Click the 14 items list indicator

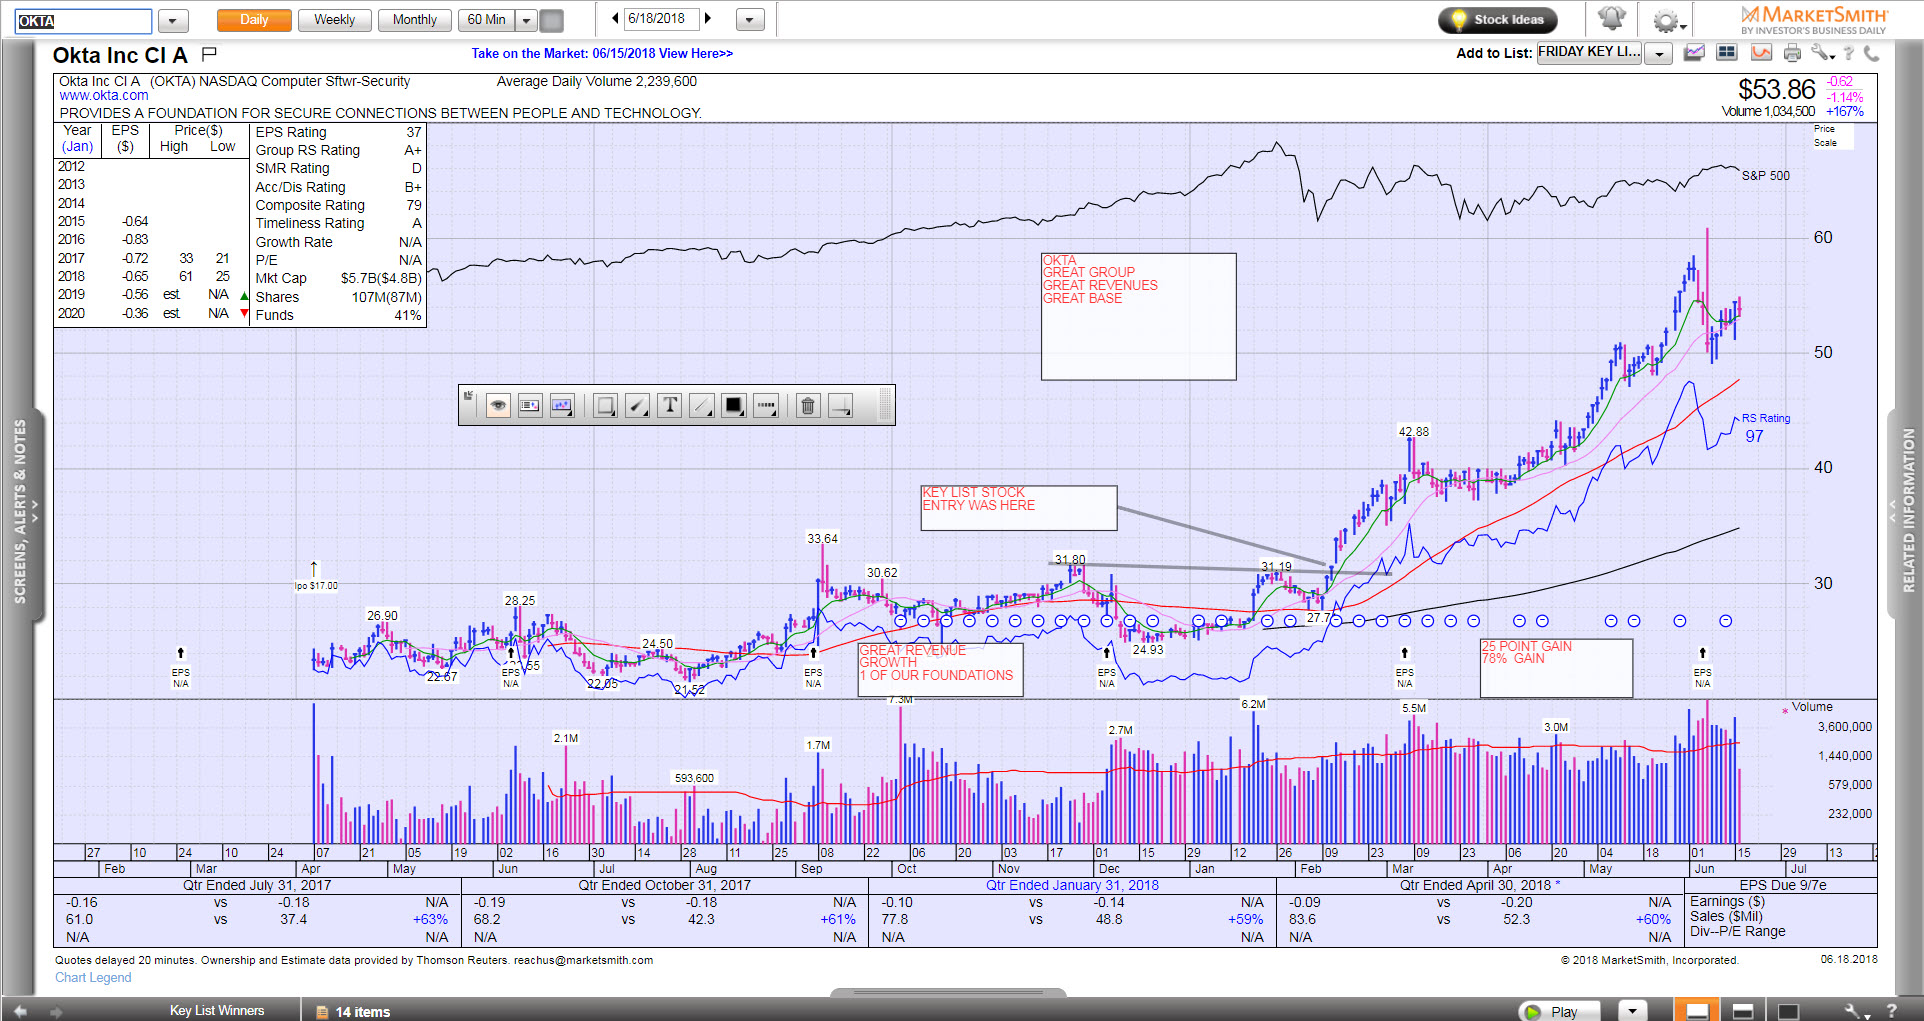pyautogui.click(x=354, y=1012)
